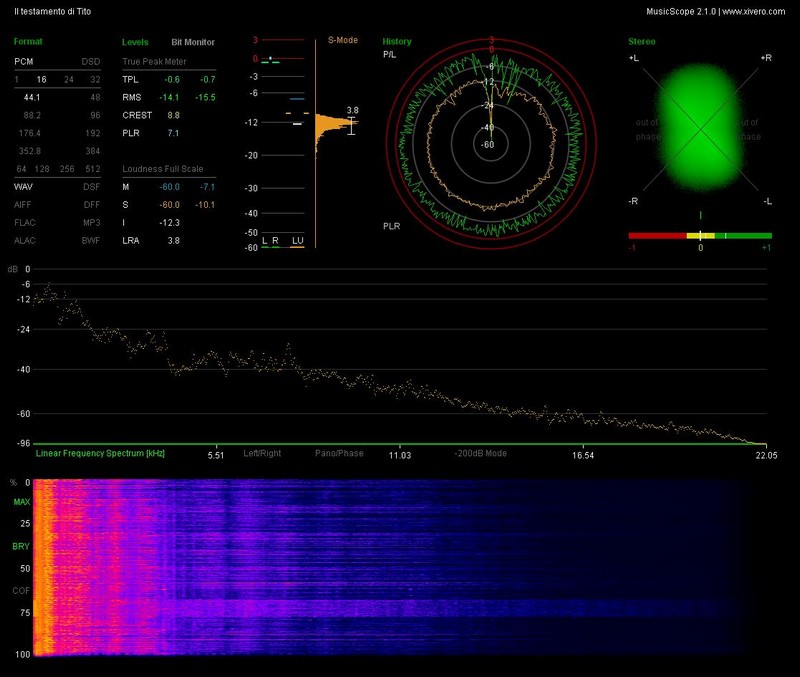Click the Loudness Full Scale label
Image resolution: width=800 pixels, height=677 pixels.
pyautogui.click(x=163, y=169)
